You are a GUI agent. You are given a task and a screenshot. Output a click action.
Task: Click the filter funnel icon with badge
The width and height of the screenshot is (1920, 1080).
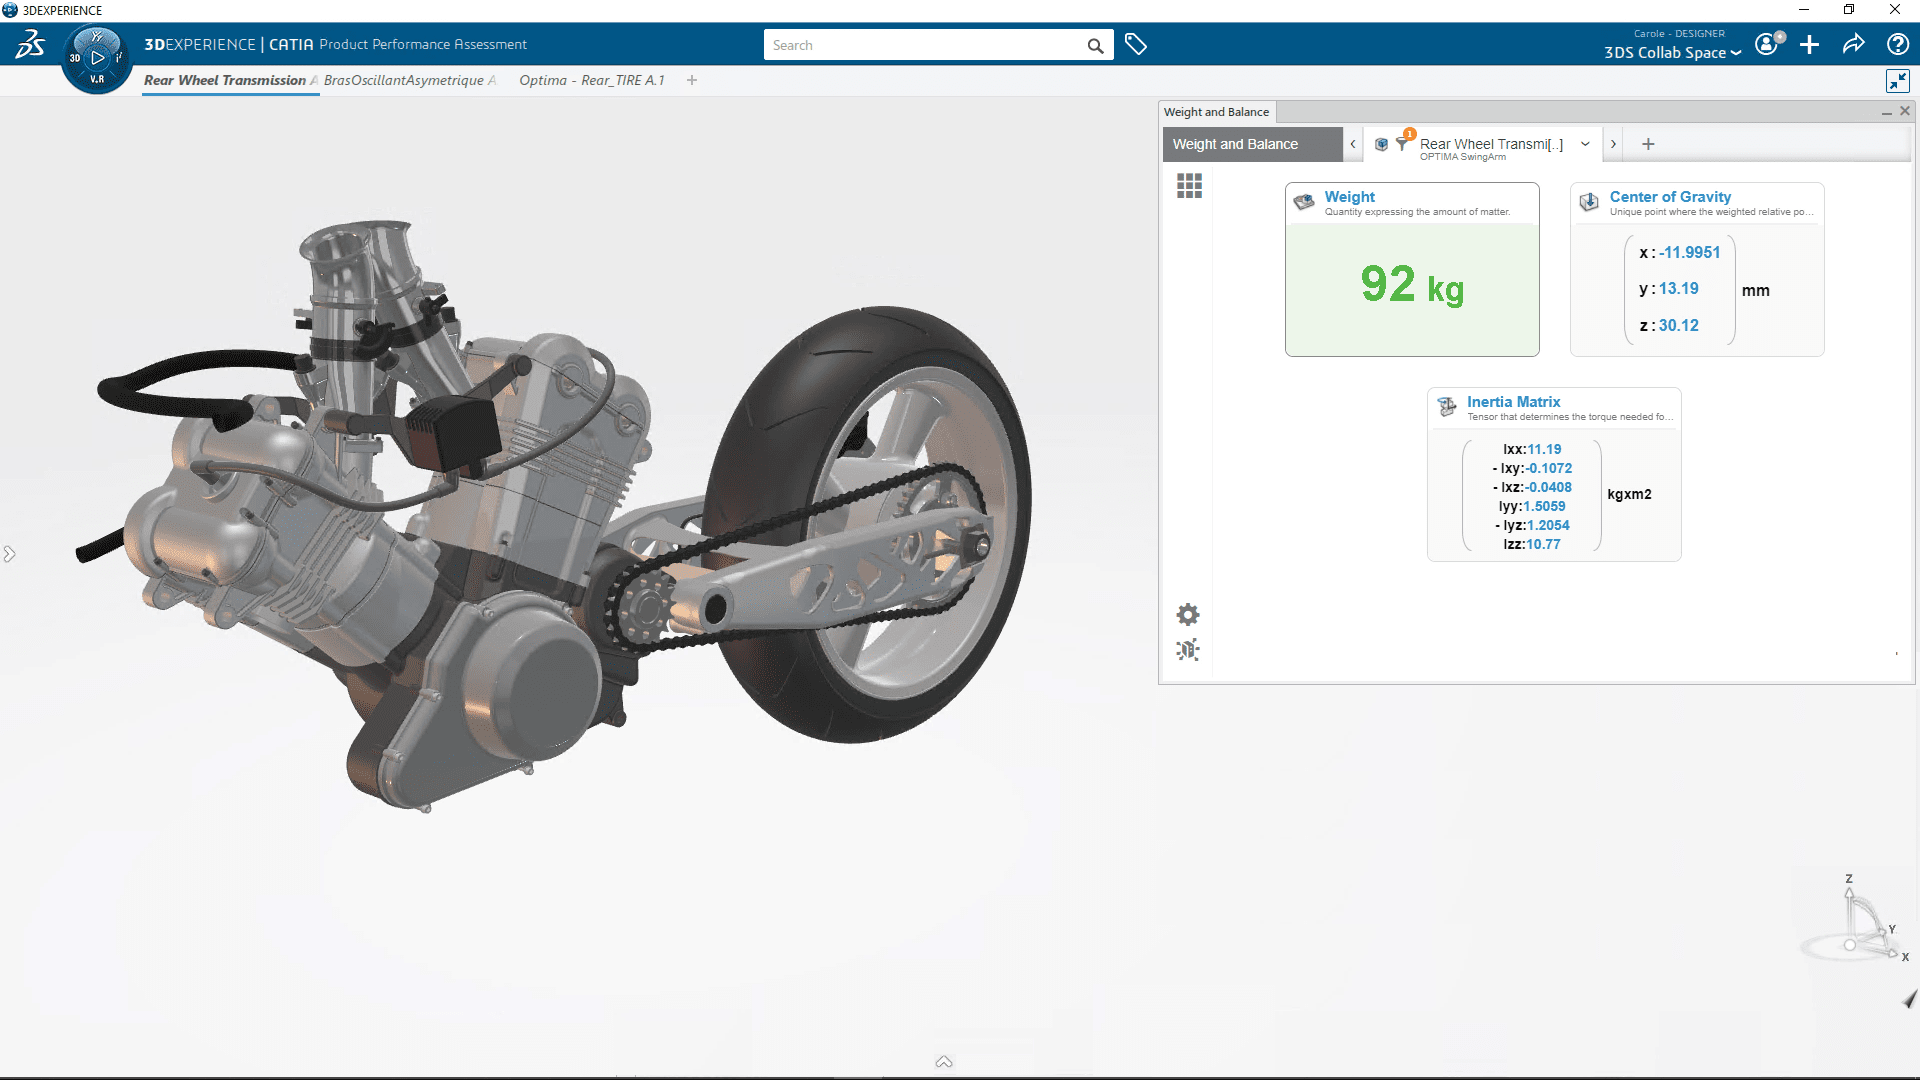(x=1403, y=143)
